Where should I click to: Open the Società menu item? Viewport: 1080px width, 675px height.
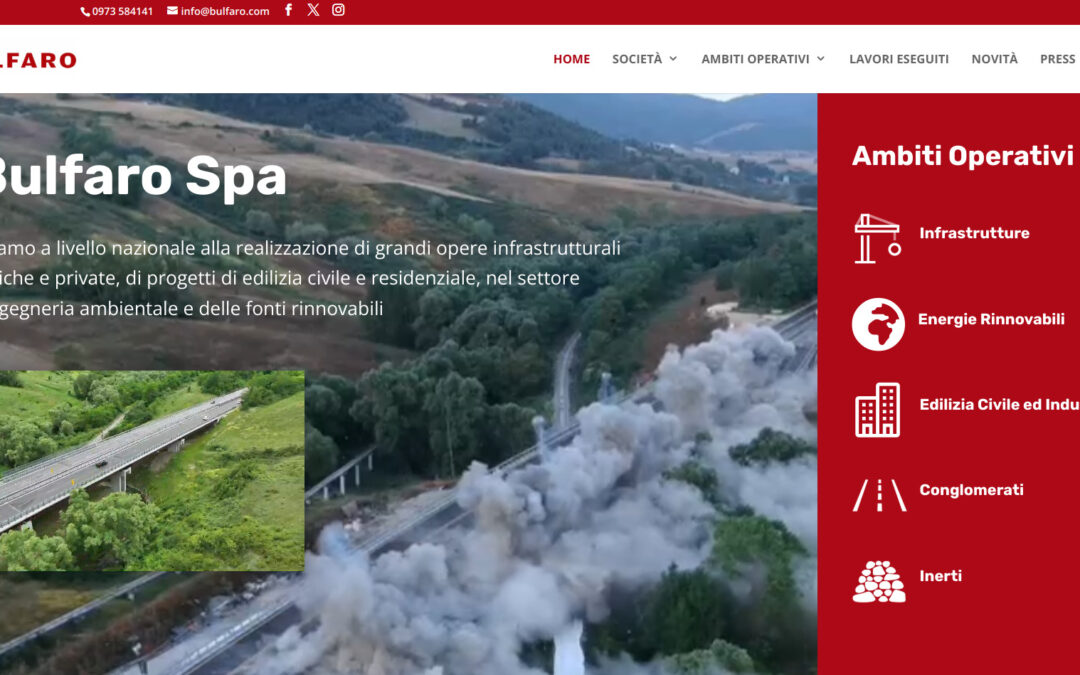point(637,59)
